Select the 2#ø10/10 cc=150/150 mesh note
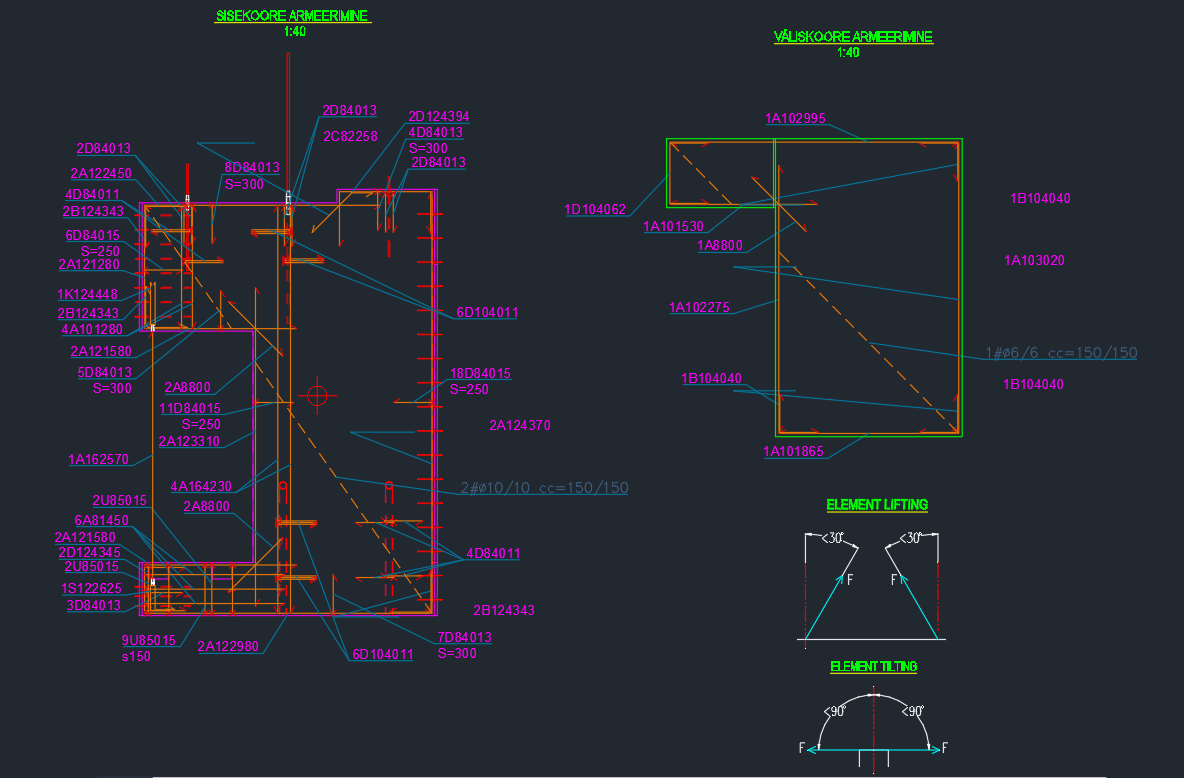This screenshot has width=1184, height=778. click(544, 488)
